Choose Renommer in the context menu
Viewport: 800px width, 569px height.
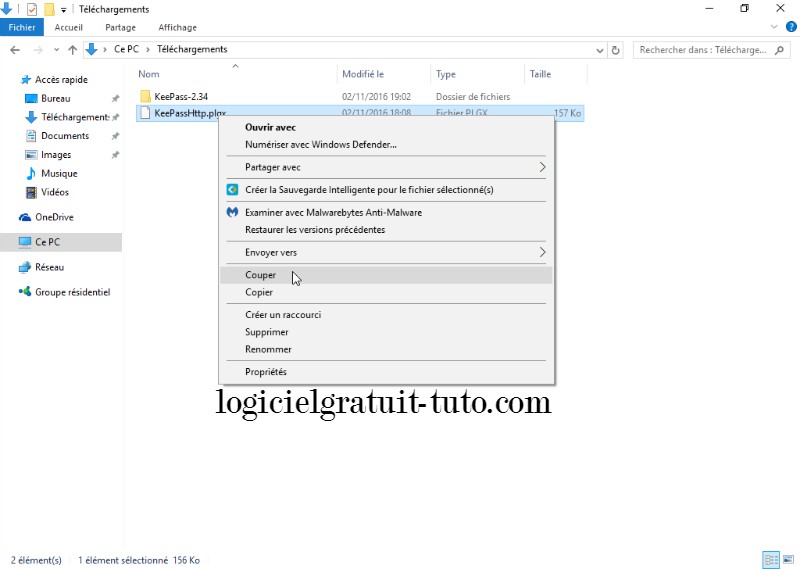386,350
